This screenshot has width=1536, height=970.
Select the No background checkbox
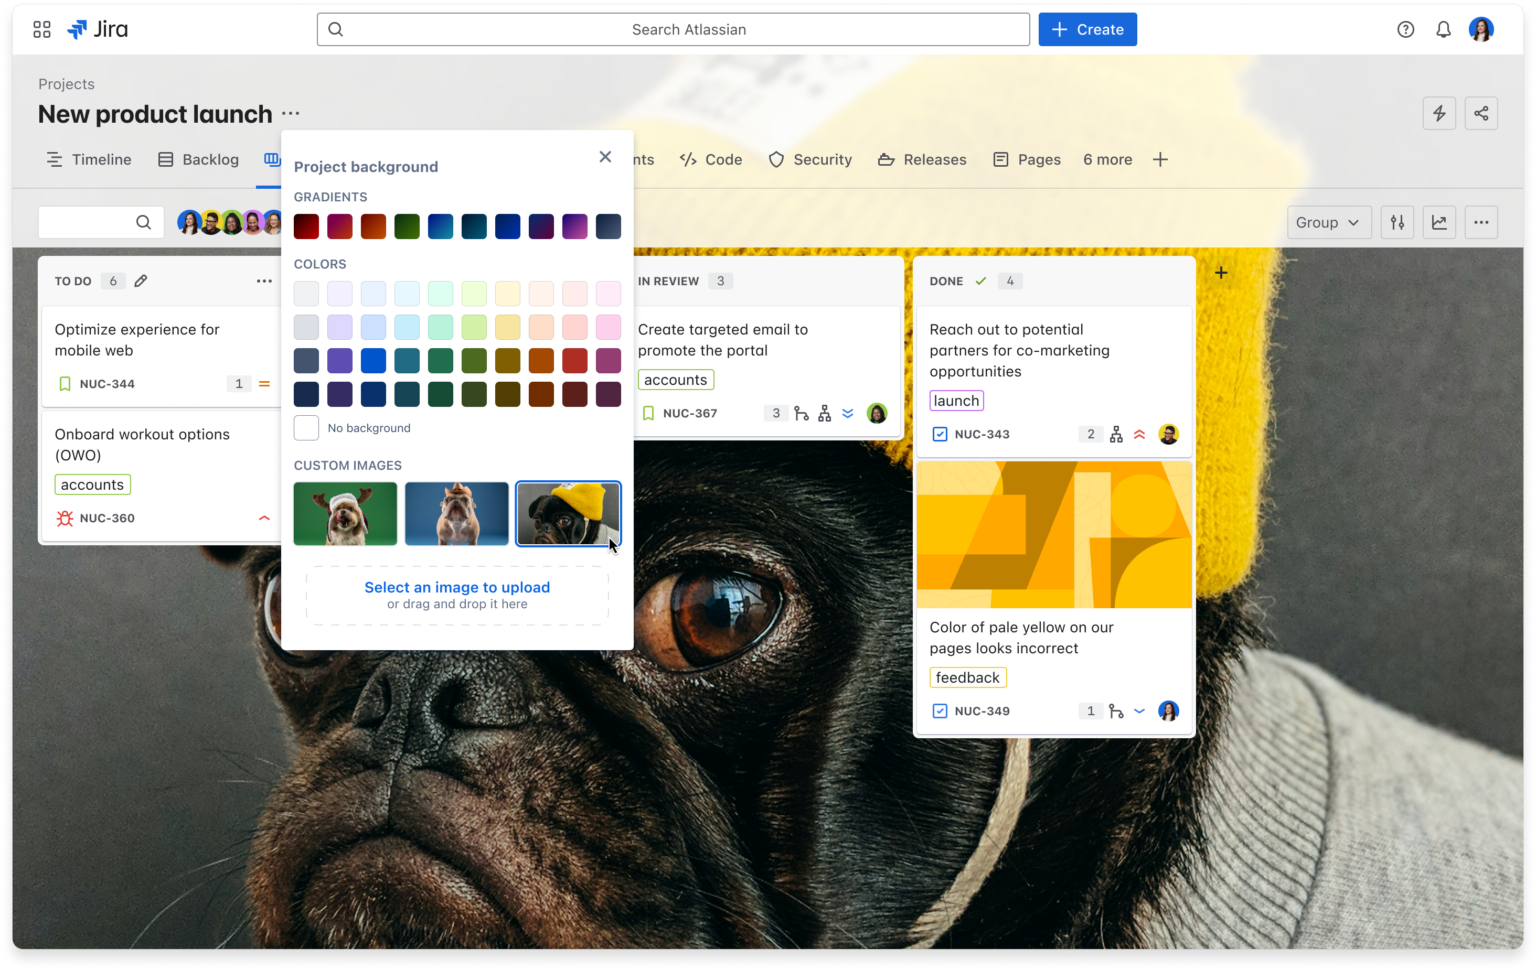coord(306,428)
